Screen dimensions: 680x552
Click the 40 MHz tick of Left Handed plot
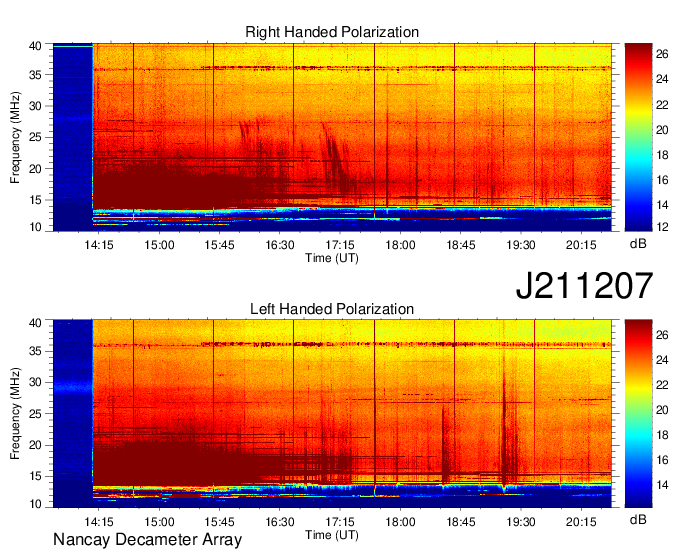(35, 323)
